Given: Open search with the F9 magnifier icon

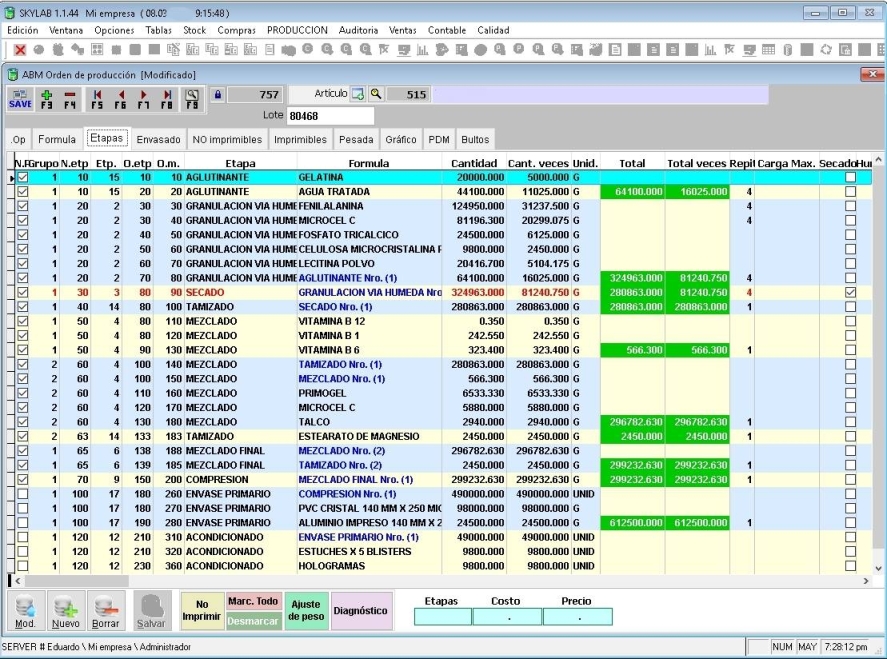Looking at the screenshot, I should click(192, 98).
